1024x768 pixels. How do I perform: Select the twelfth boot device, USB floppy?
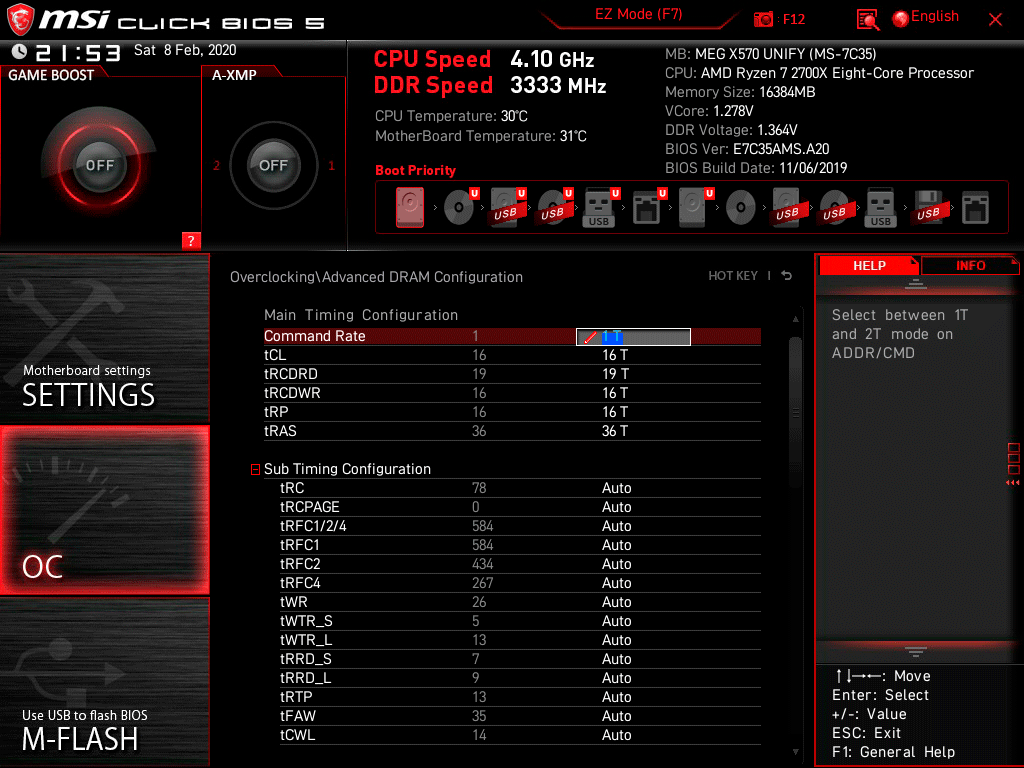click(x=928, y=208)
